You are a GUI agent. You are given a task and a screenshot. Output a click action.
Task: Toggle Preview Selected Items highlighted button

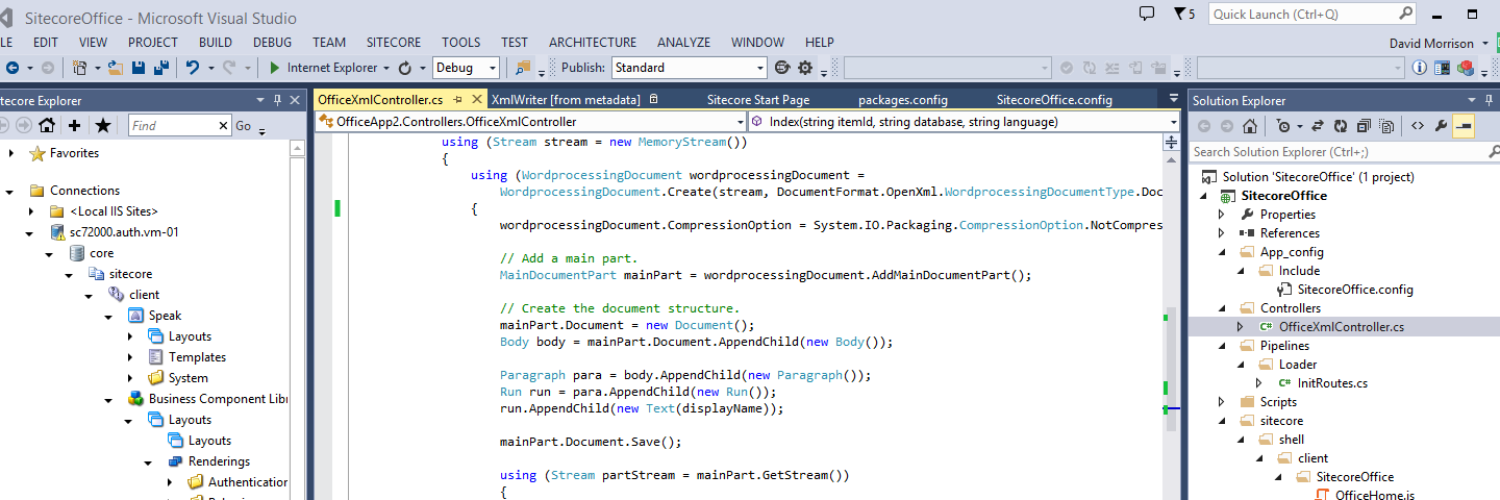(x=1464, y=126)
